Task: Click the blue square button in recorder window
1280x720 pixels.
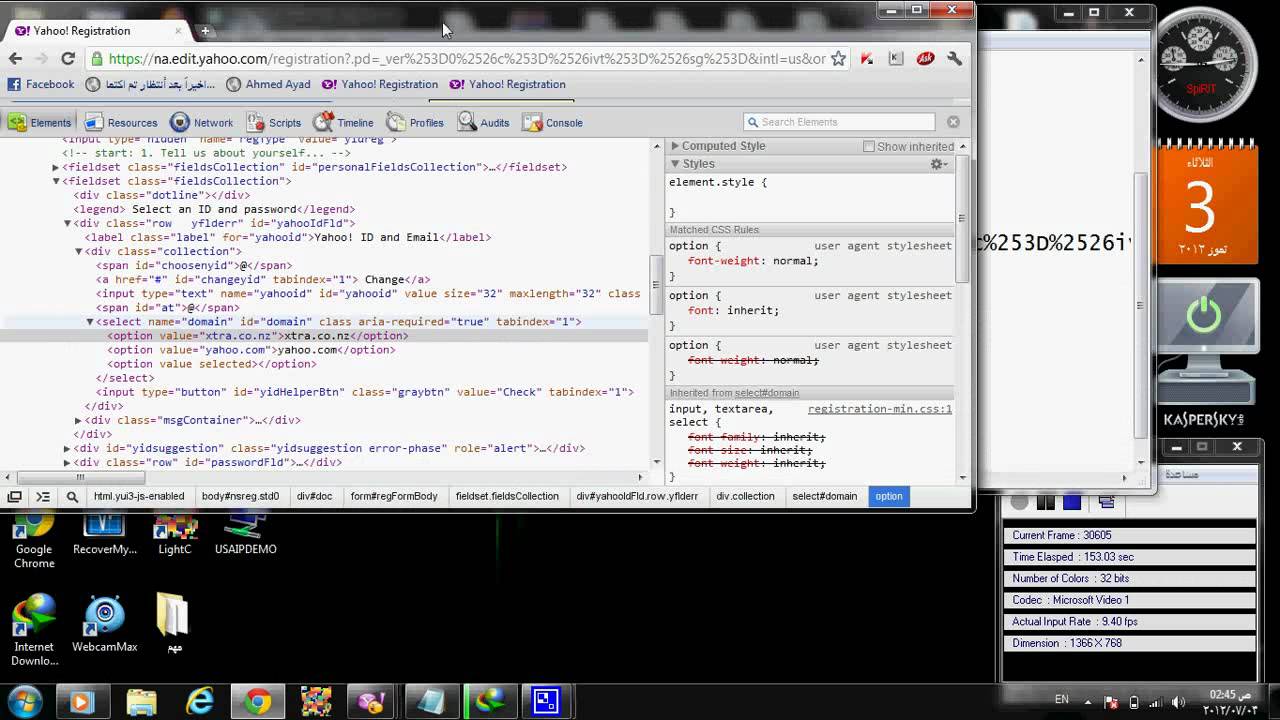Action: pyautogui.click(x=1072, y=502)
